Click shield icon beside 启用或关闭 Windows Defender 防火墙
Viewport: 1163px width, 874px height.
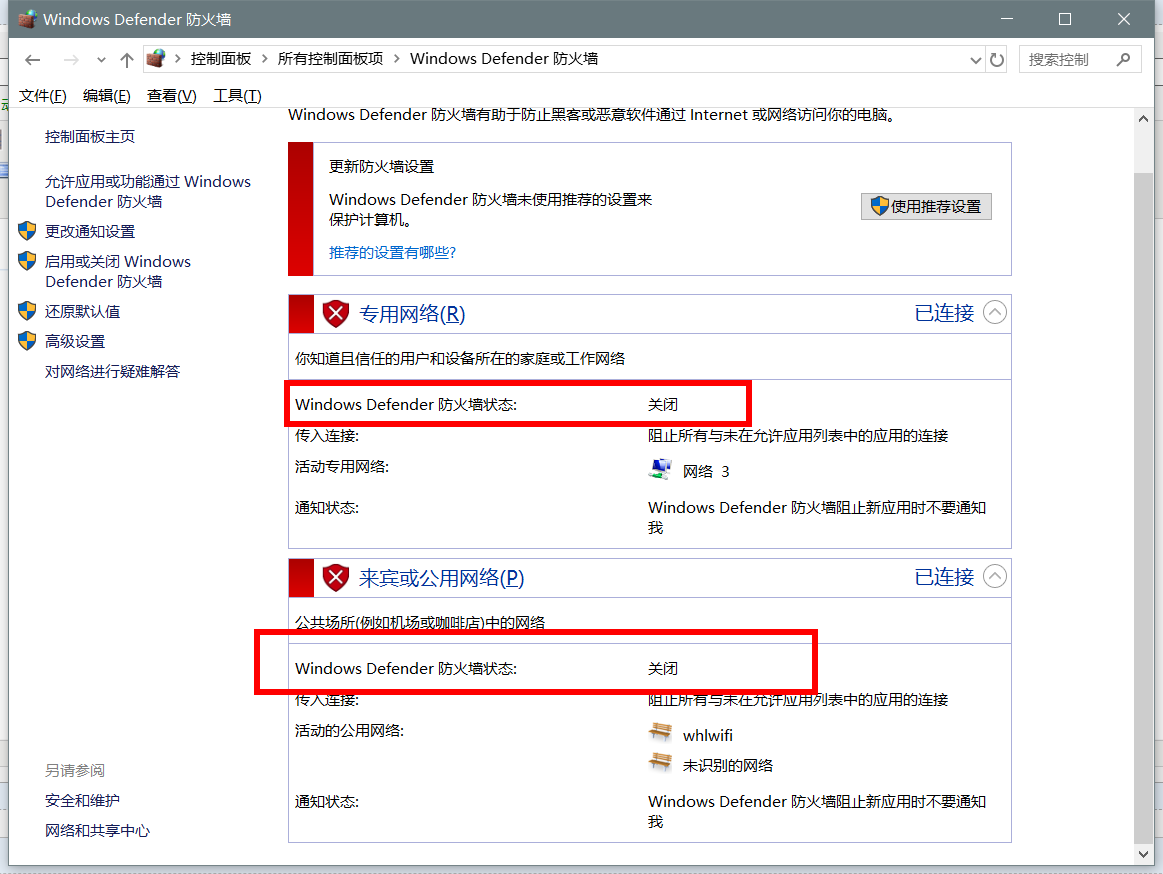(27, 260)
